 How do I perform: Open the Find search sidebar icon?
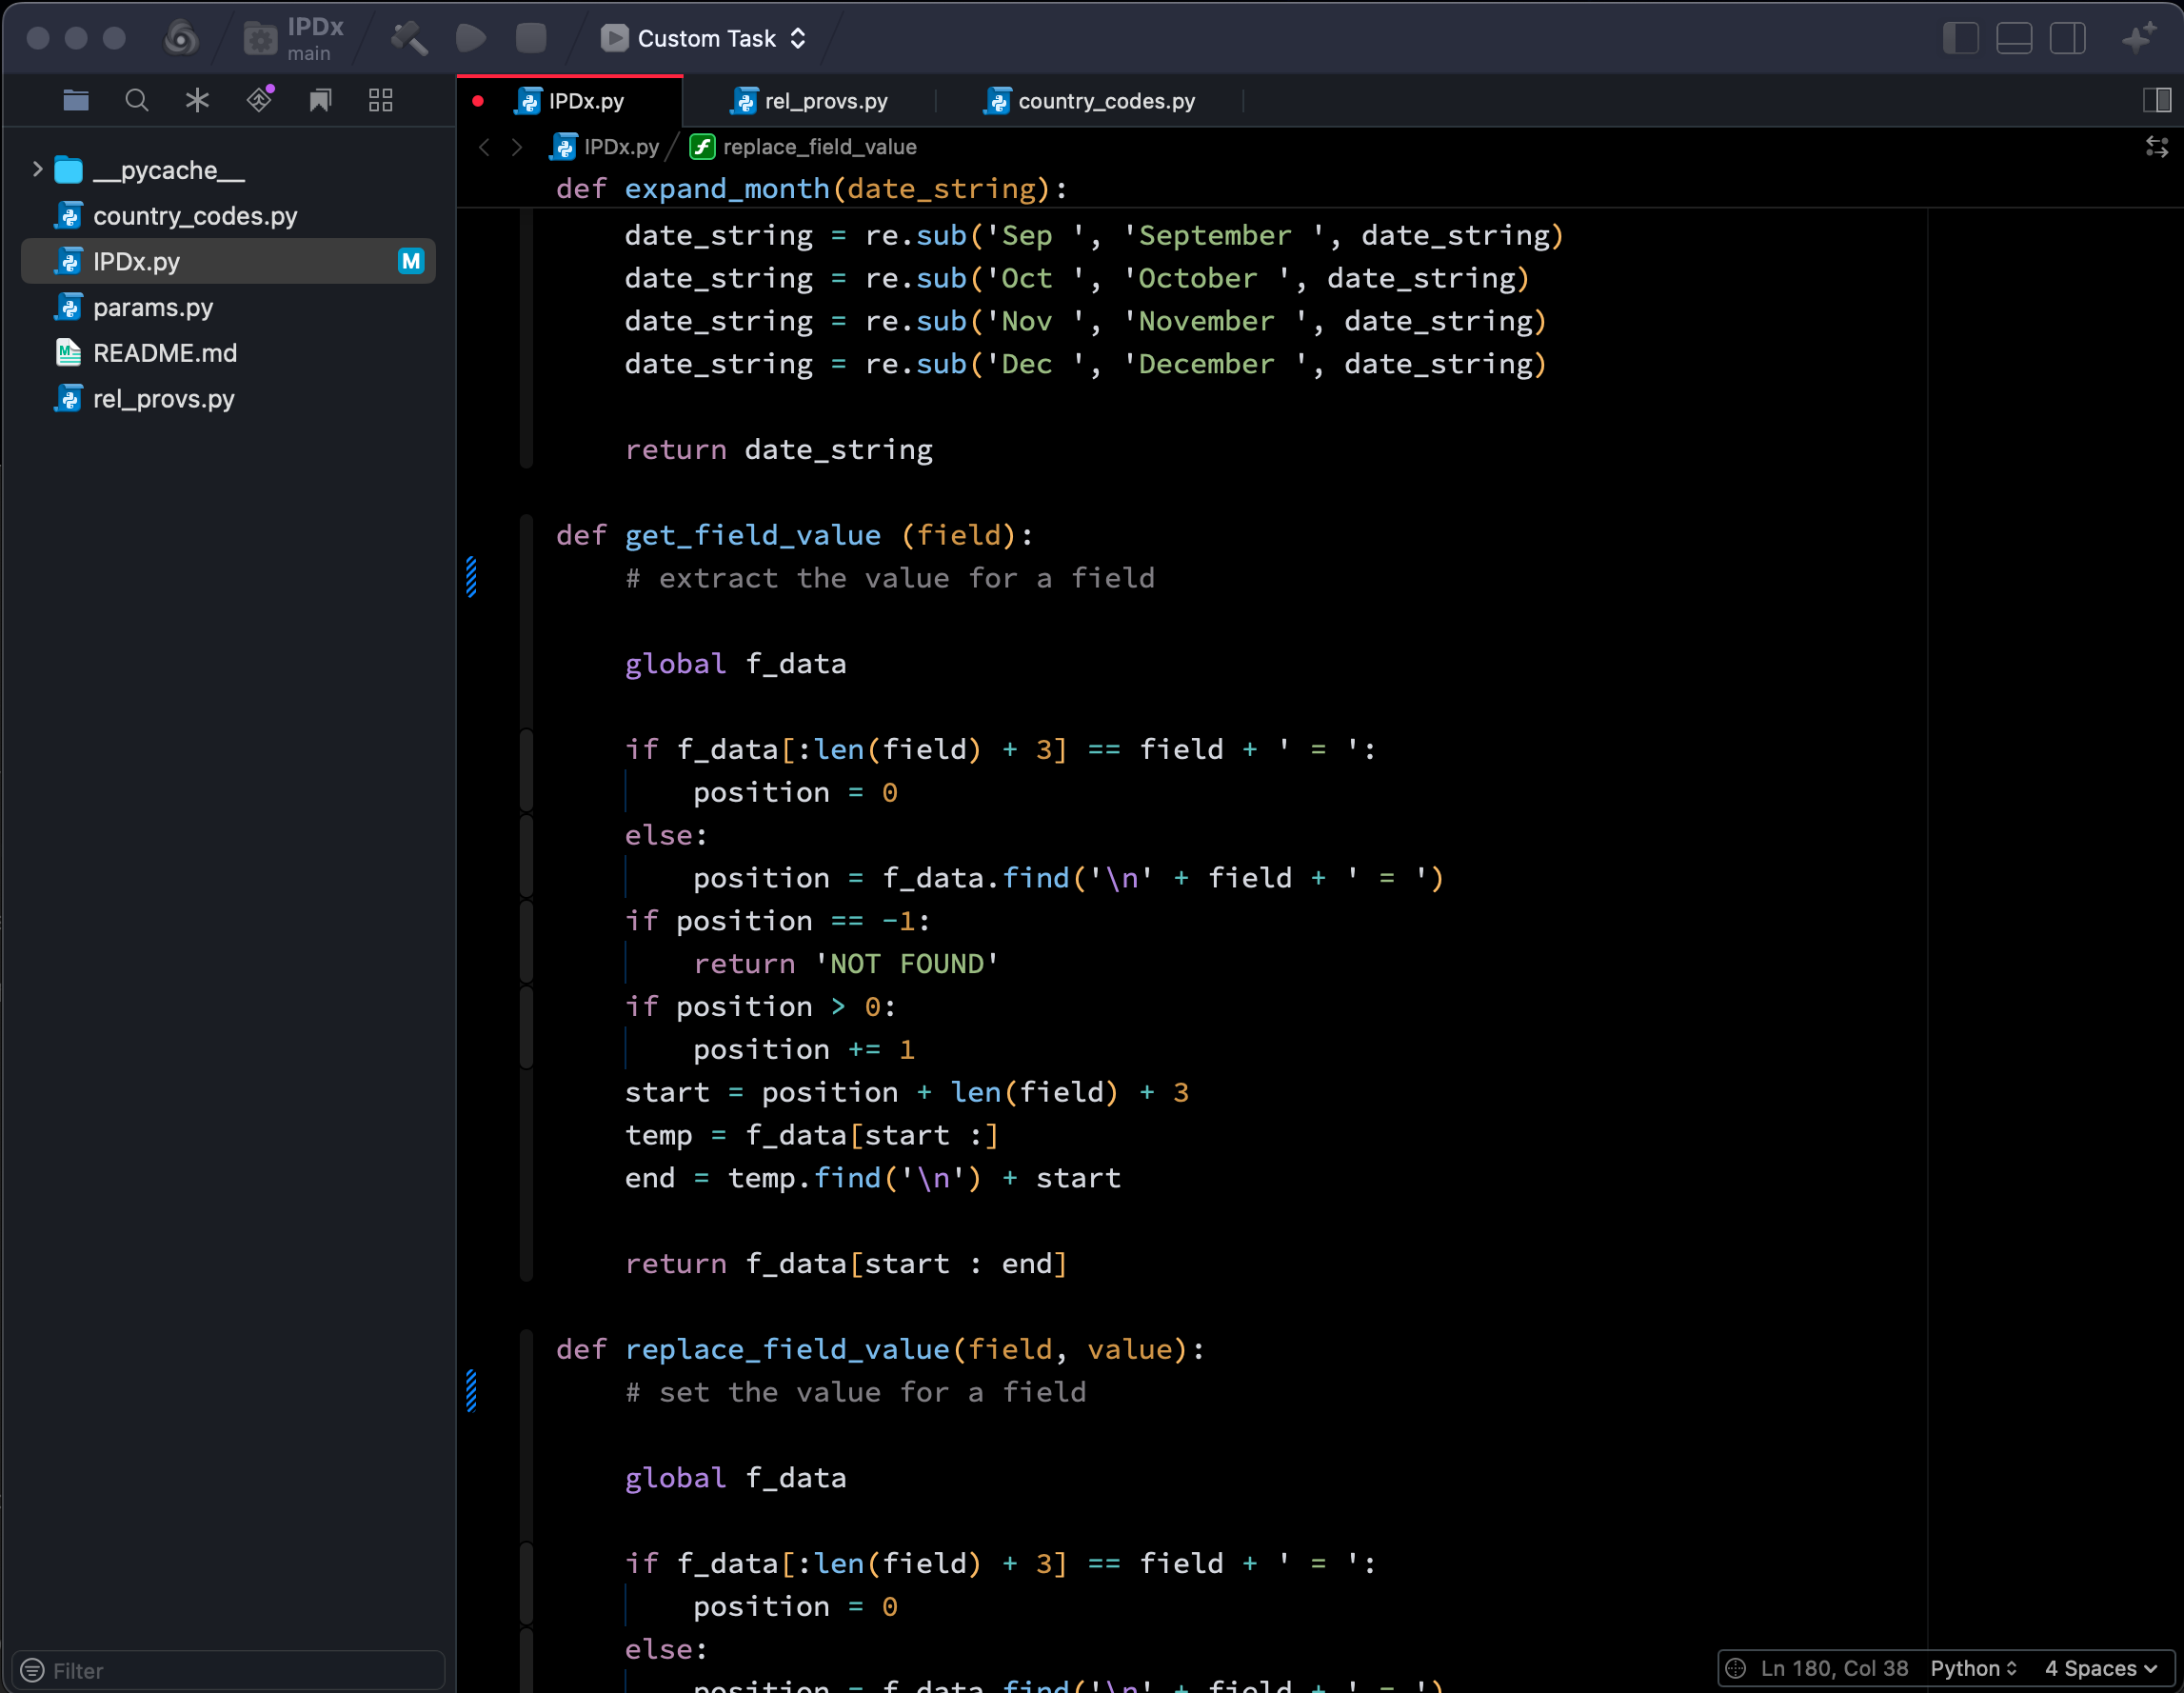137,100
